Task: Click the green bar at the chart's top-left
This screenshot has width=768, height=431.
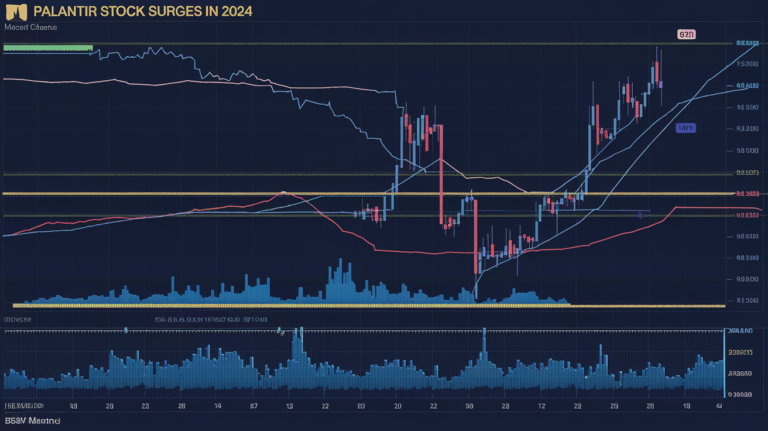Action: (48, 48)
